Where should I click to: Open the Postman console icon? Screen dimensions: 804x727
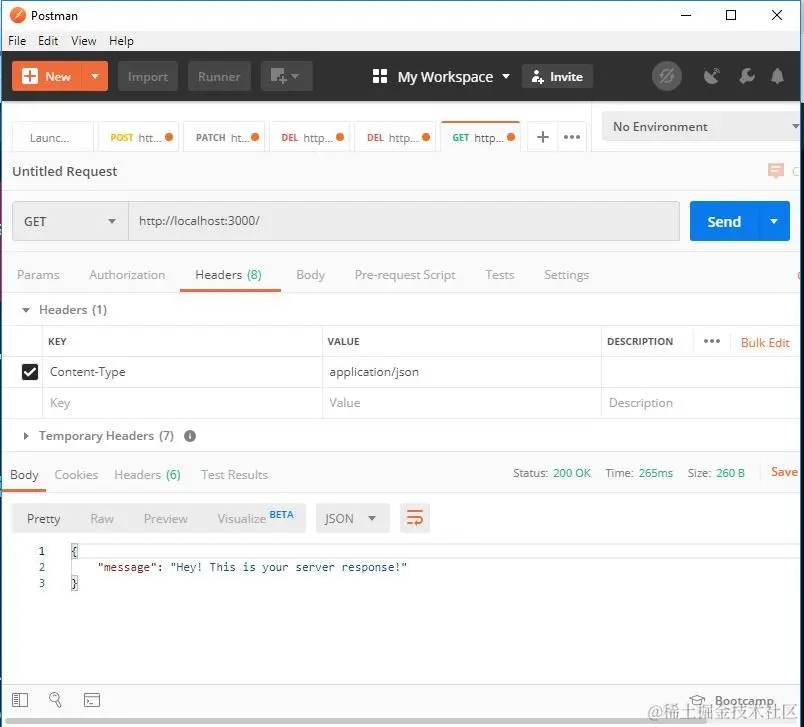pos(92,700)
